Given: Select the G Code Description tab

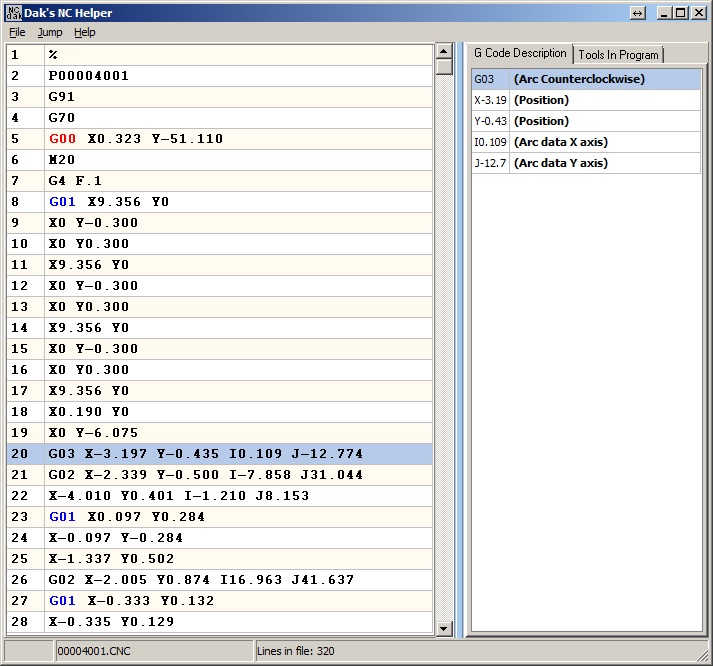Looking at the screenshot, I should (520, 54).
